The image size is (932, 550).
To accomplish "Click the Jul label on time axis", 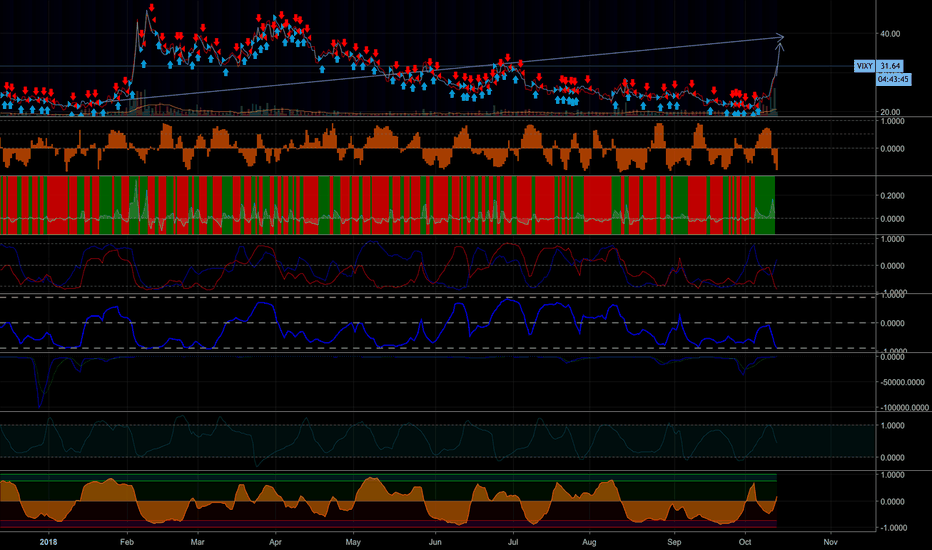I will (513, 542).
